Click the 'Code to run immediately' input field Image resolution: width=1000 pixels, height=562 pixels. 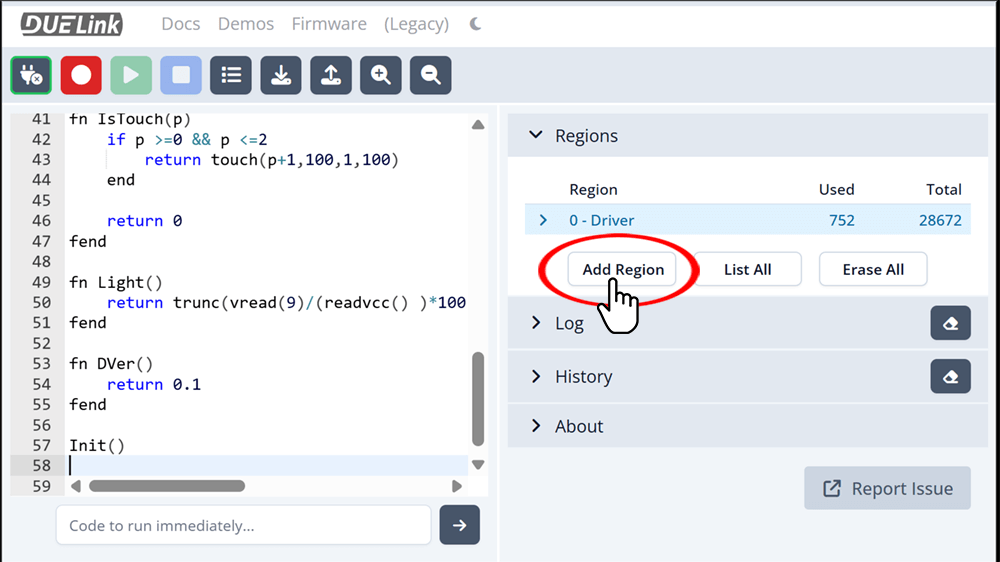point(243,526)
